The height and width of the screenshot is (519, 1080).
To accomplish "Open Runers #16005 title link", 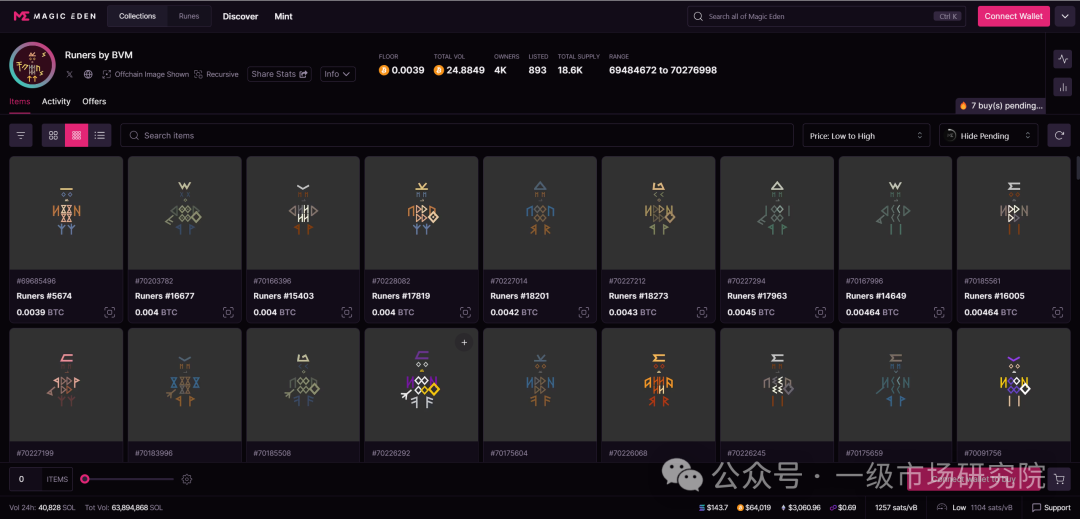I will point(995,296).
